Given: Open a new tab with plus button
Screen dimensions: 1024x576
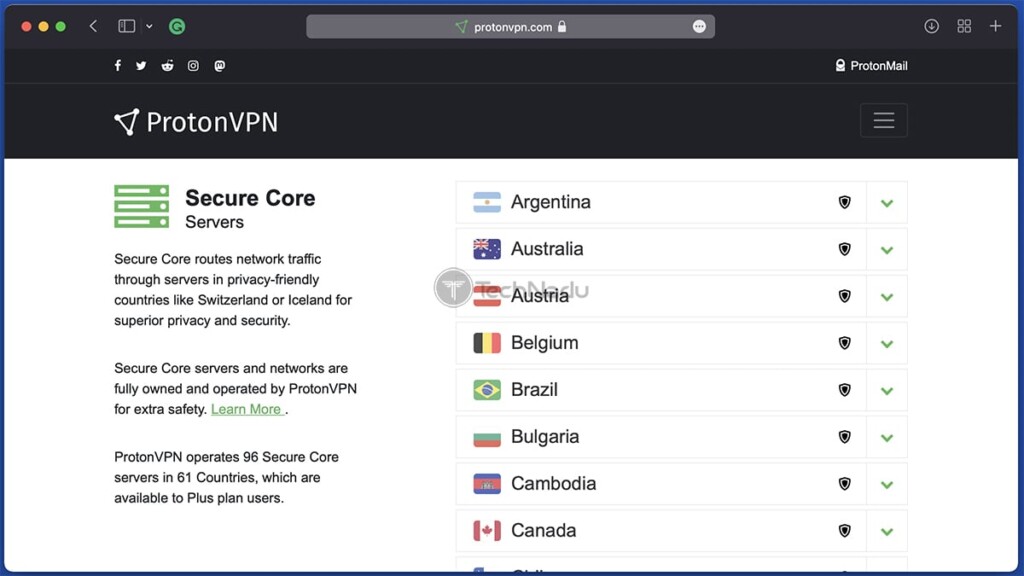Looking at the screenshot, I should [x=995, y=26].
